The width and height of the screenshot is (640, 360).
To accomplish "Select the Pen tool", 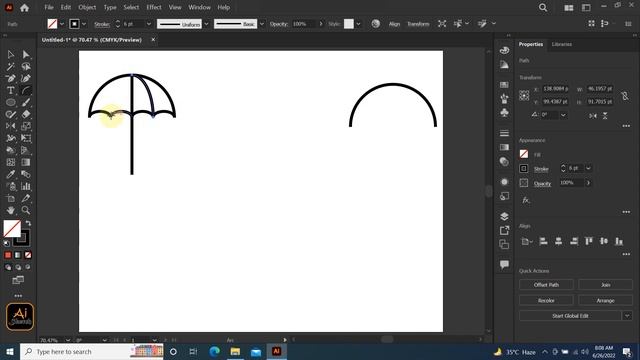I will tap(11, 78).
